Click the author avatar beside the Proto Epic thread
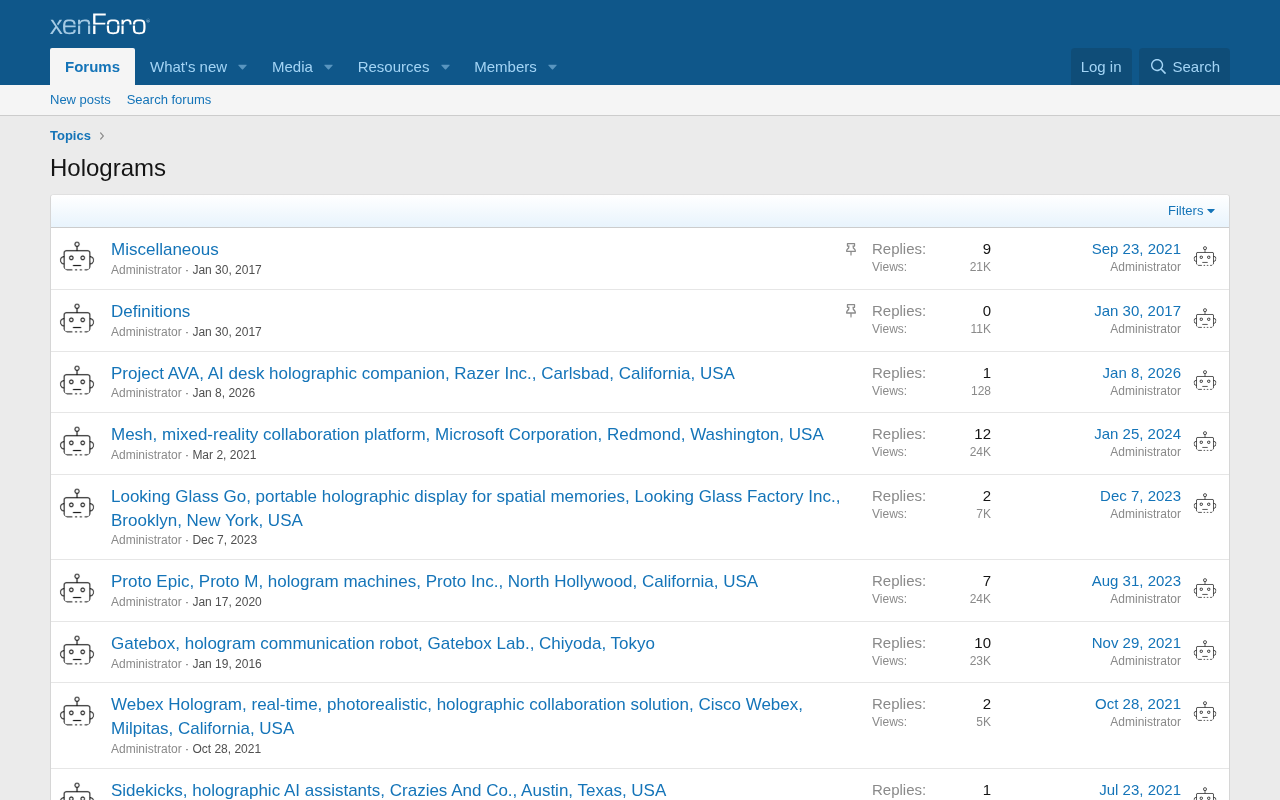Viewport: 1280px width, 800px height. pyautogui.click(x=77, y=590)
